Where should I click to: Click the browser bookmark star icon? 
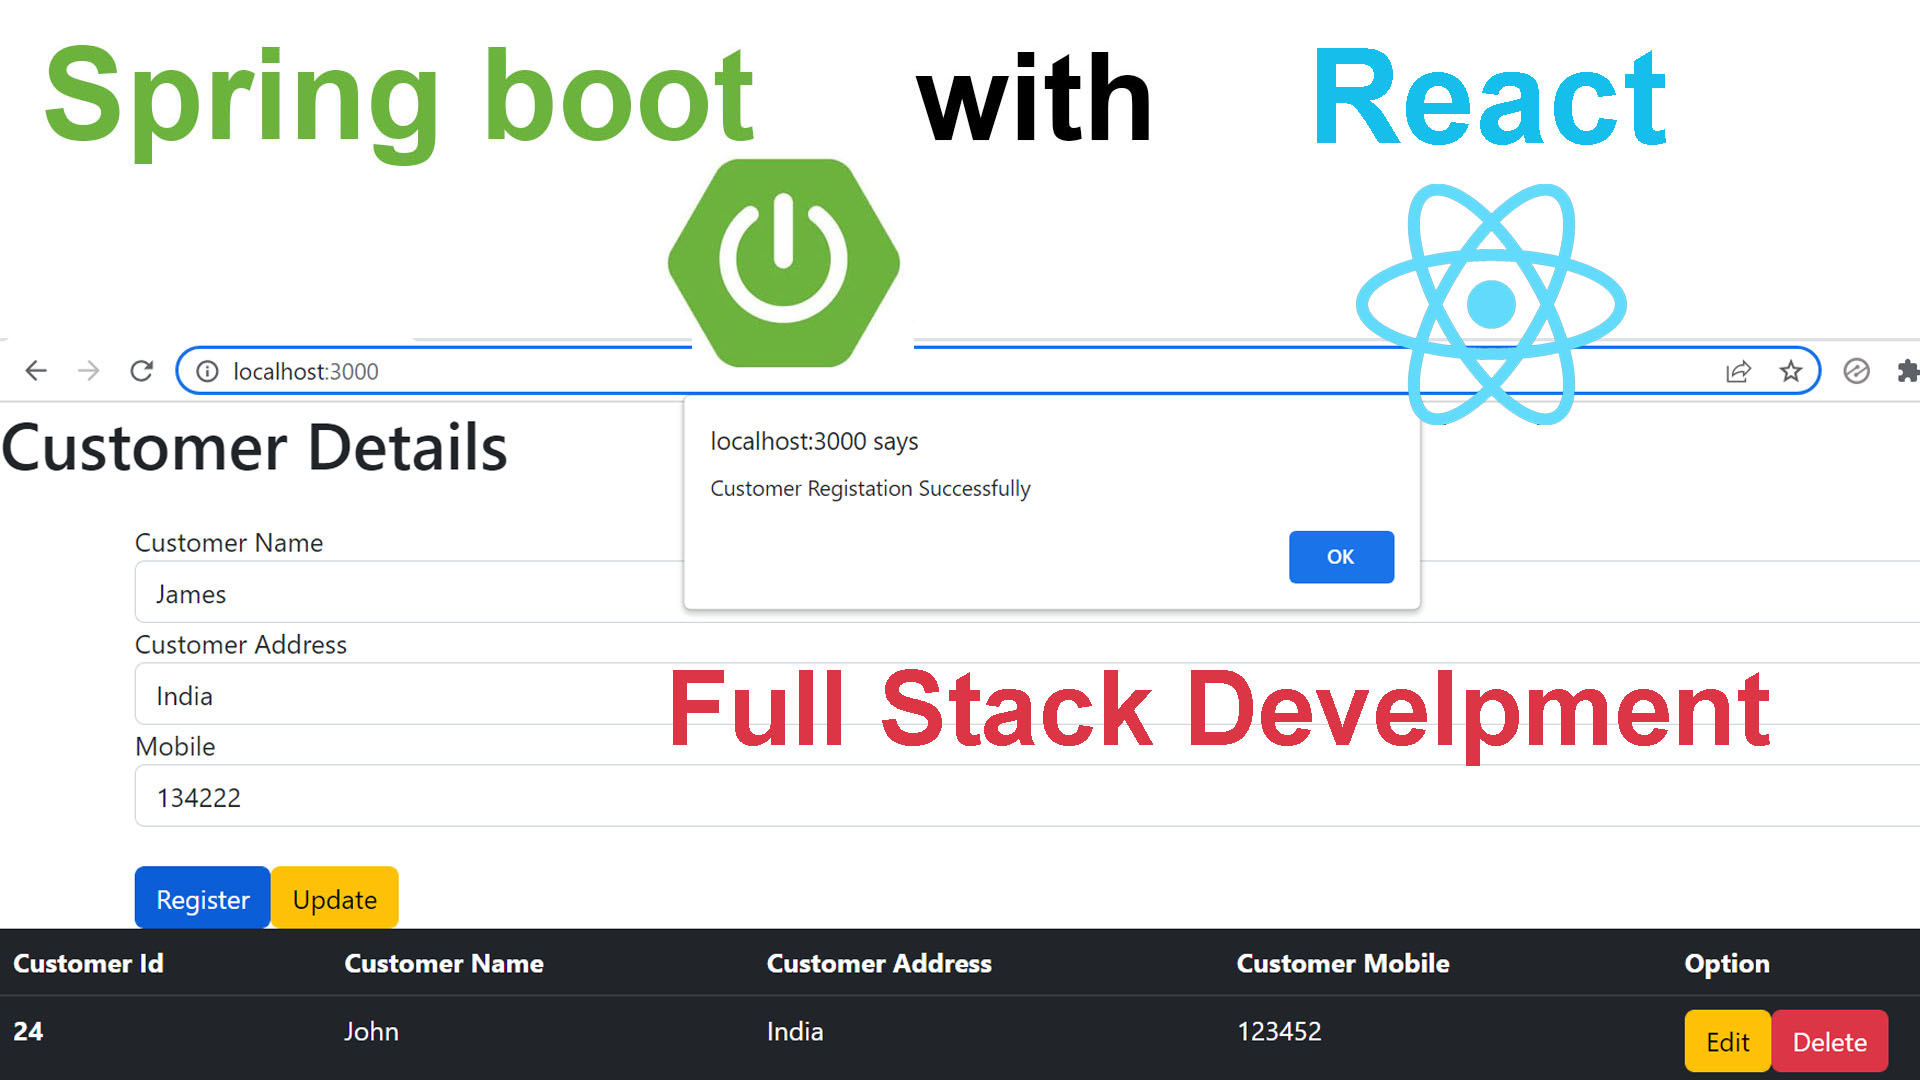tap(1789, 371)
